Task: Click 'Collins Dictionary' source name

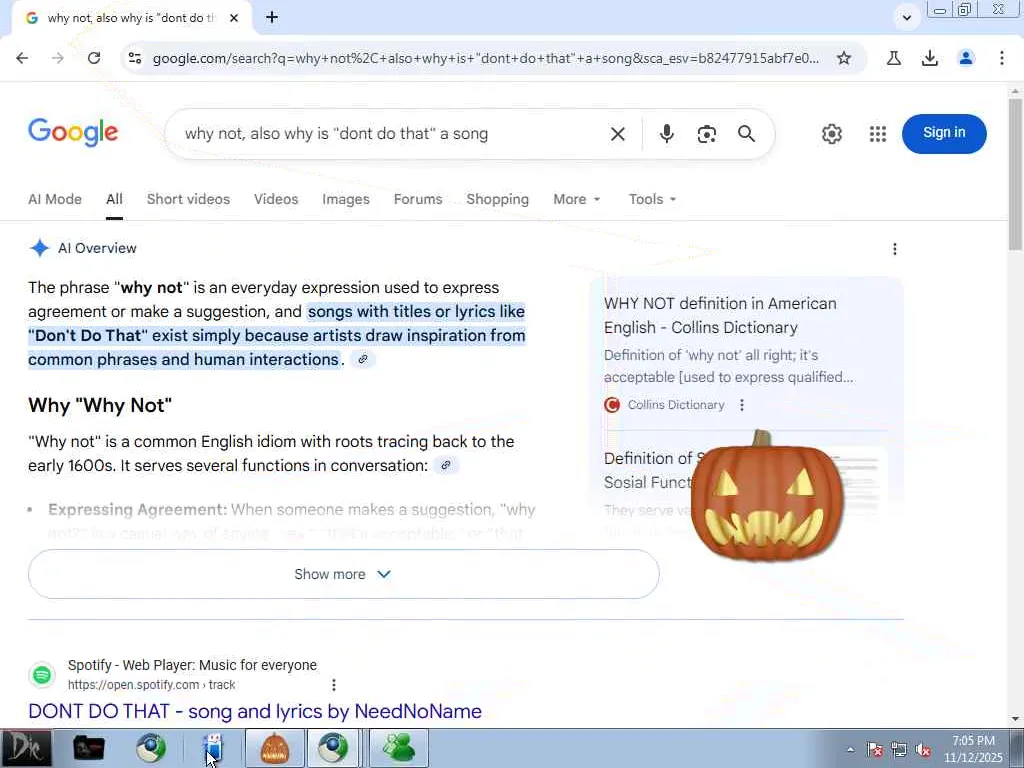Action: click(676, 405)
